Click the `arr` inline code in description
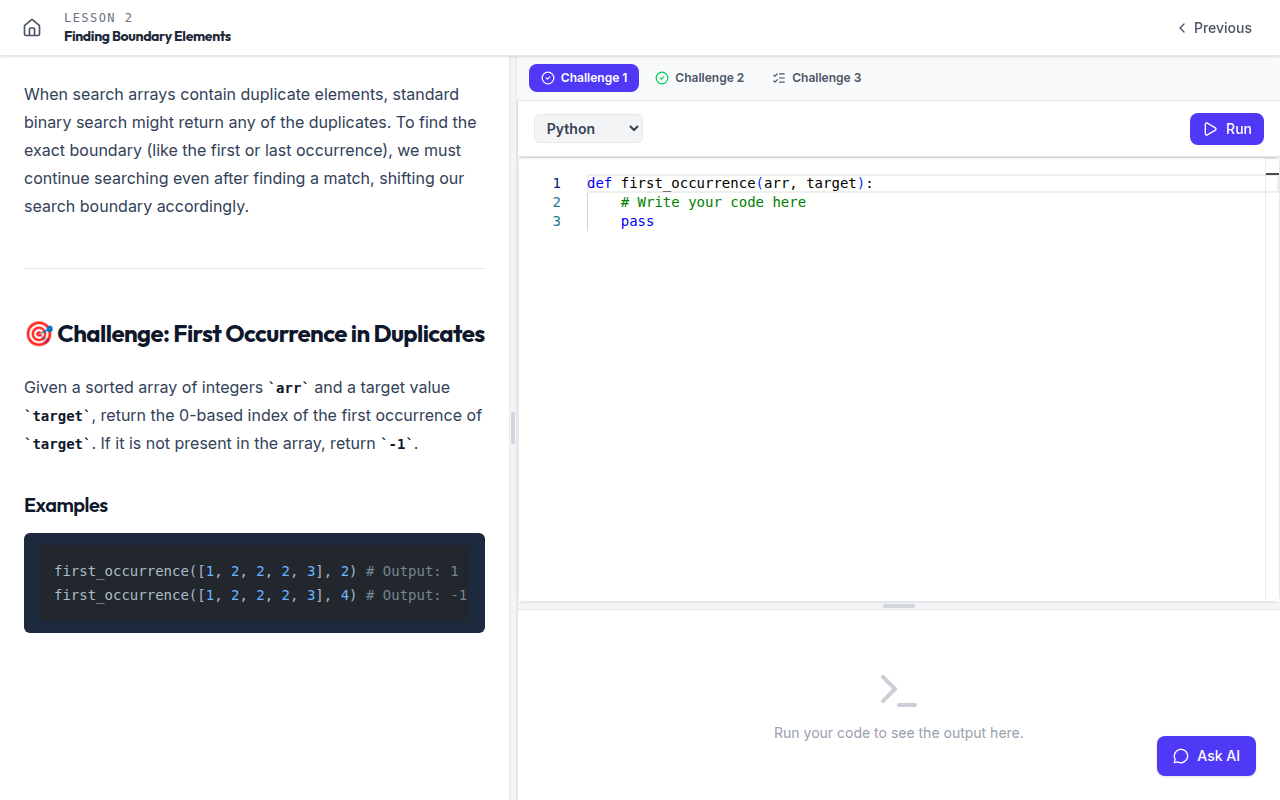Screen dimensions: 1280x800 [x=289, y=388]
